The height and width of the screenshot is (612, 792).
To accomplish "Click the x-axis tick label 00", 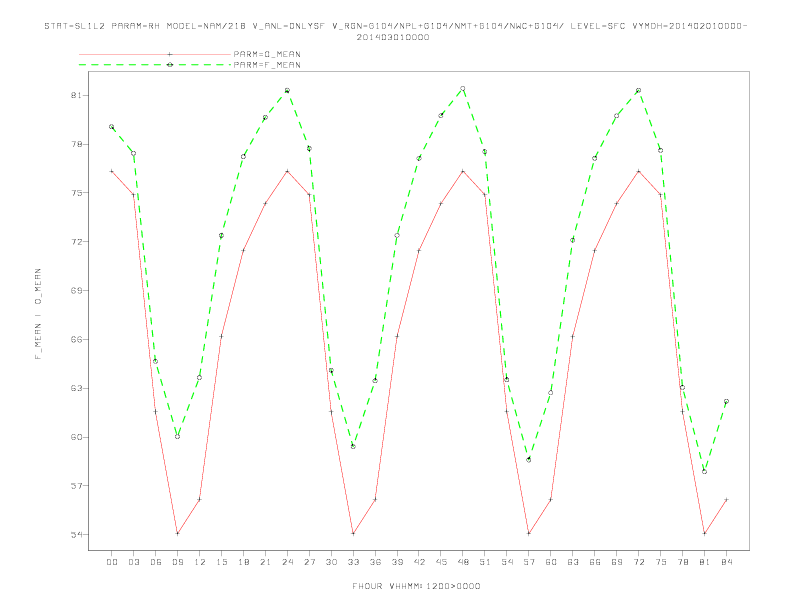I will pos(112,562).
